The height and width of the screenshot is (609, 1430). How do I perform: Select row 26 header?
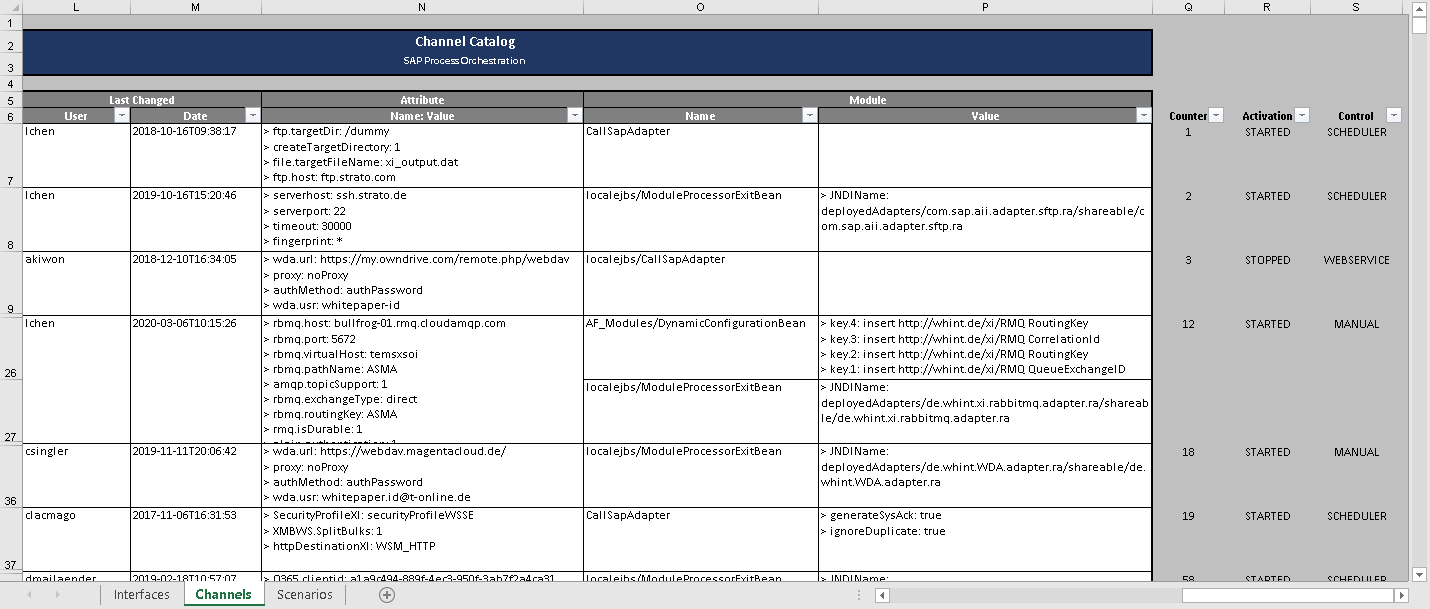point(11,372)
